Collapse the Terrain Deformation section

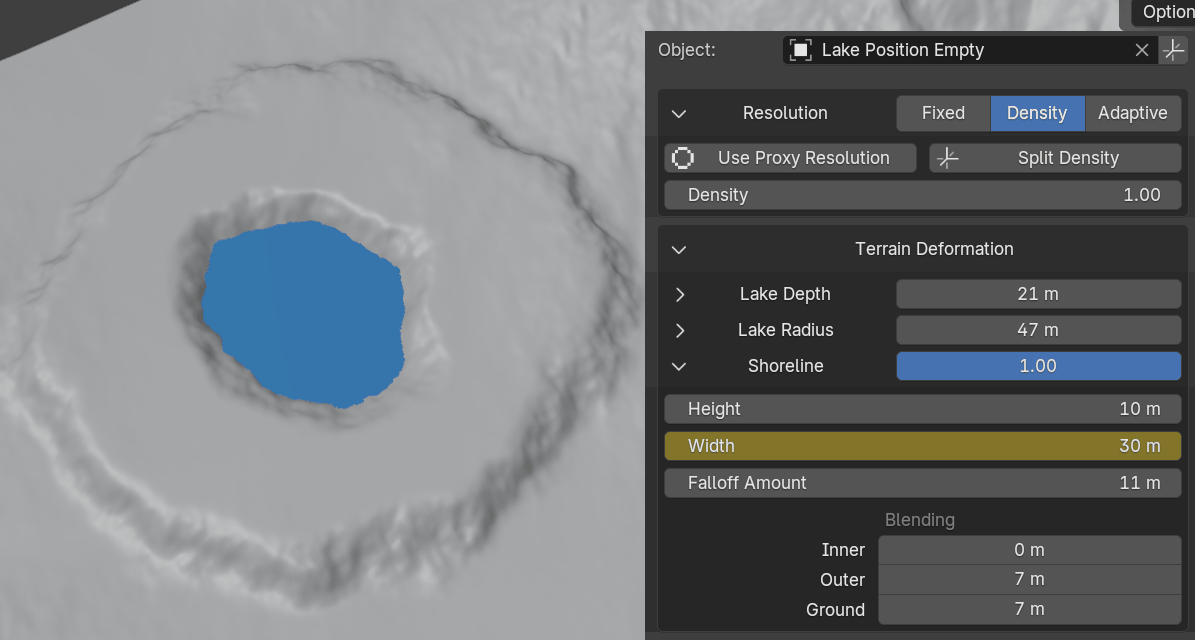[x=679, y=249]
